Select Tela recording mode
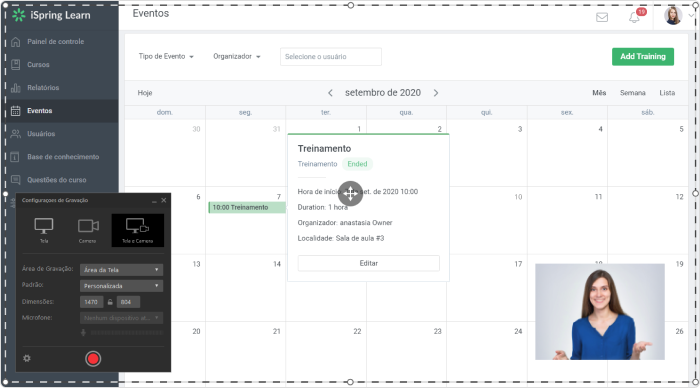Image resolution: width=700 pixels, height=388 pixels. 44,230
